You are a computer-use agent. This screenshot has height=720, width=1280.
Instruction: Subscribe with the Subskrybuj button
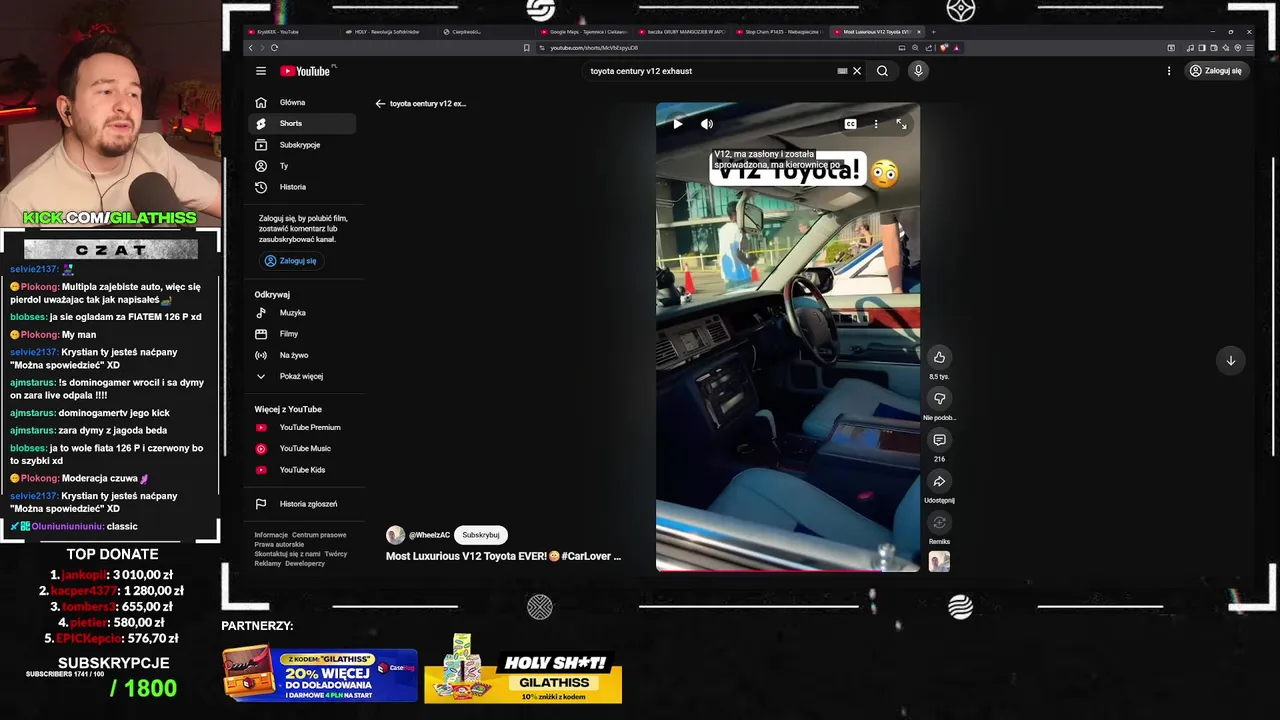(x=481, y=535)
